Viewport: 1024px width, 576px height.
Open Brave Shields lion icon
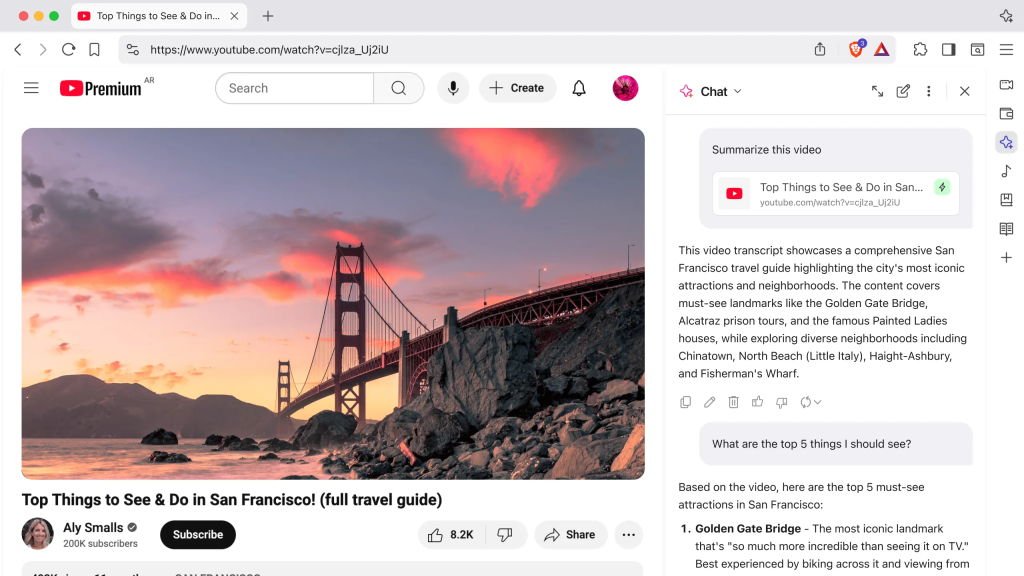pyautogui.click(x=855, y=49)
